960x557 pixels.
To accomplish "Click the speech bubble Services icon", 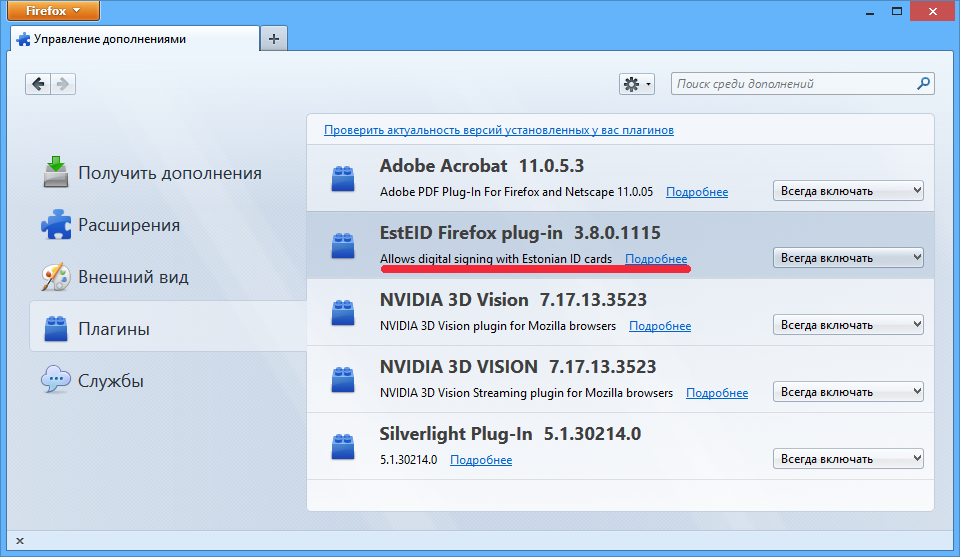I will pyautogui.click(x=56, y=379).
